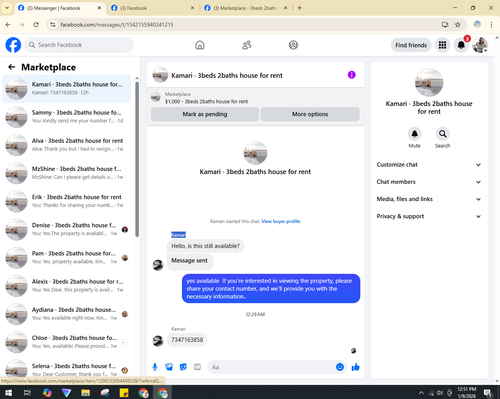Click the browser back arrow
Image resolution: width=500 pixels, height=399 pixels.
[8, 25]
